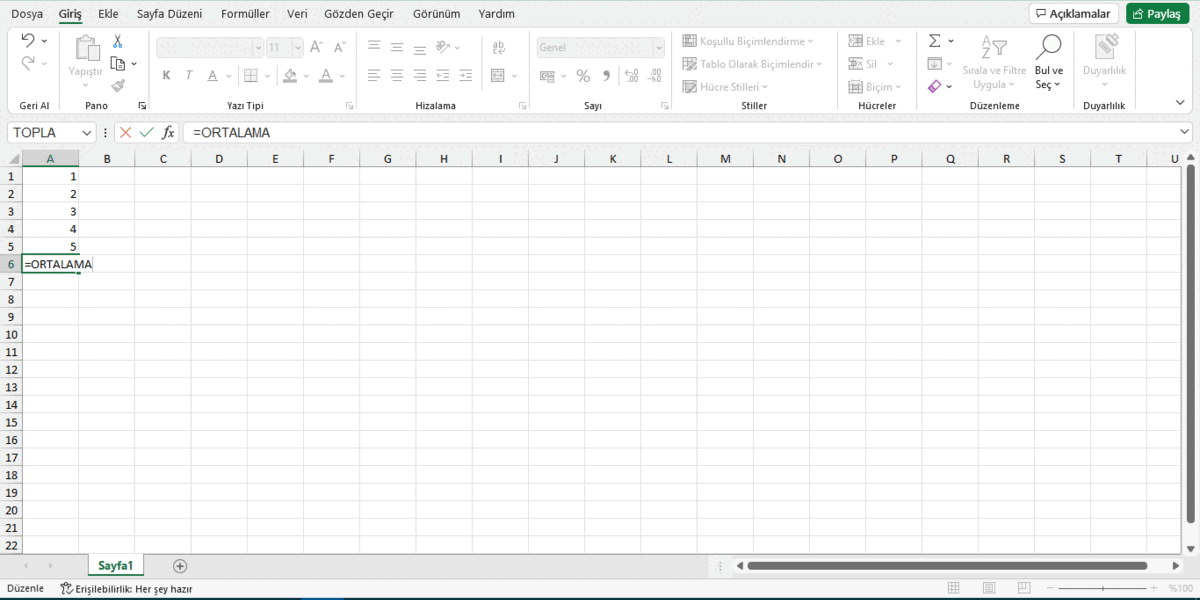The width and height of the screenshot is (1200, 600).
Task: Click the AutoSum sigma icon
Action: [x=934, y=41]
